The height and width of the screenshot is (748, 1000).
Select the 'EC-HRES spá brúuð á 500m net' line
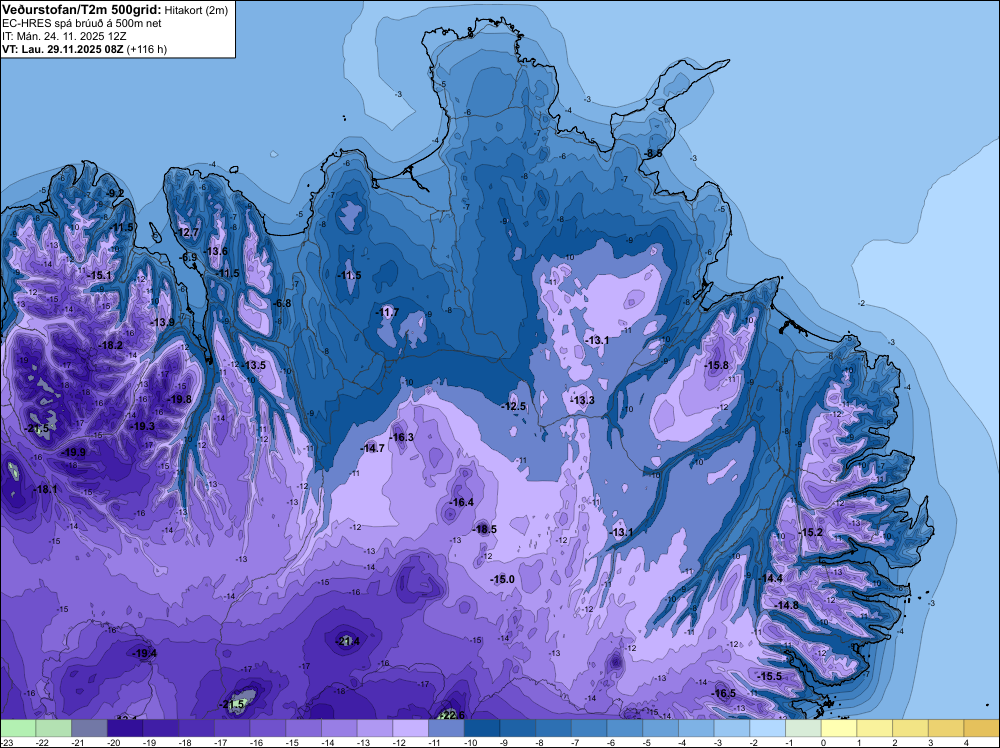[82, 24]
